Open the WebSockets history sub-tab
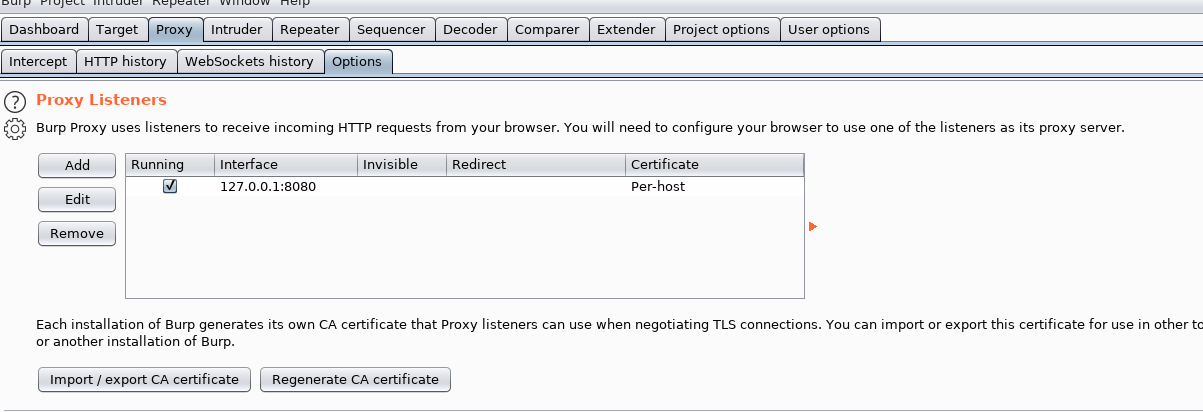 click(x=249, y=61)
